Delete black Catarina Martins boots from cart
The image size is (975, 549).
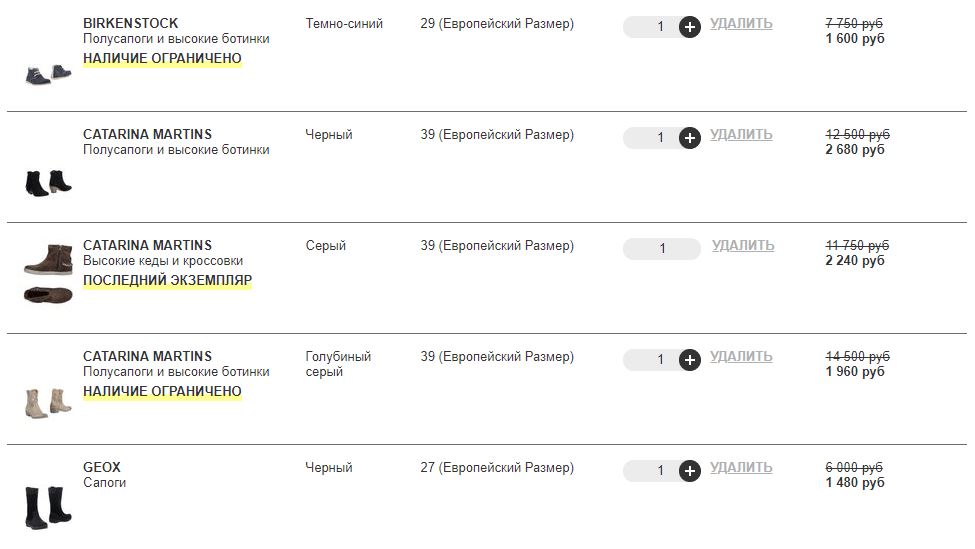click(x=741, y=134)
